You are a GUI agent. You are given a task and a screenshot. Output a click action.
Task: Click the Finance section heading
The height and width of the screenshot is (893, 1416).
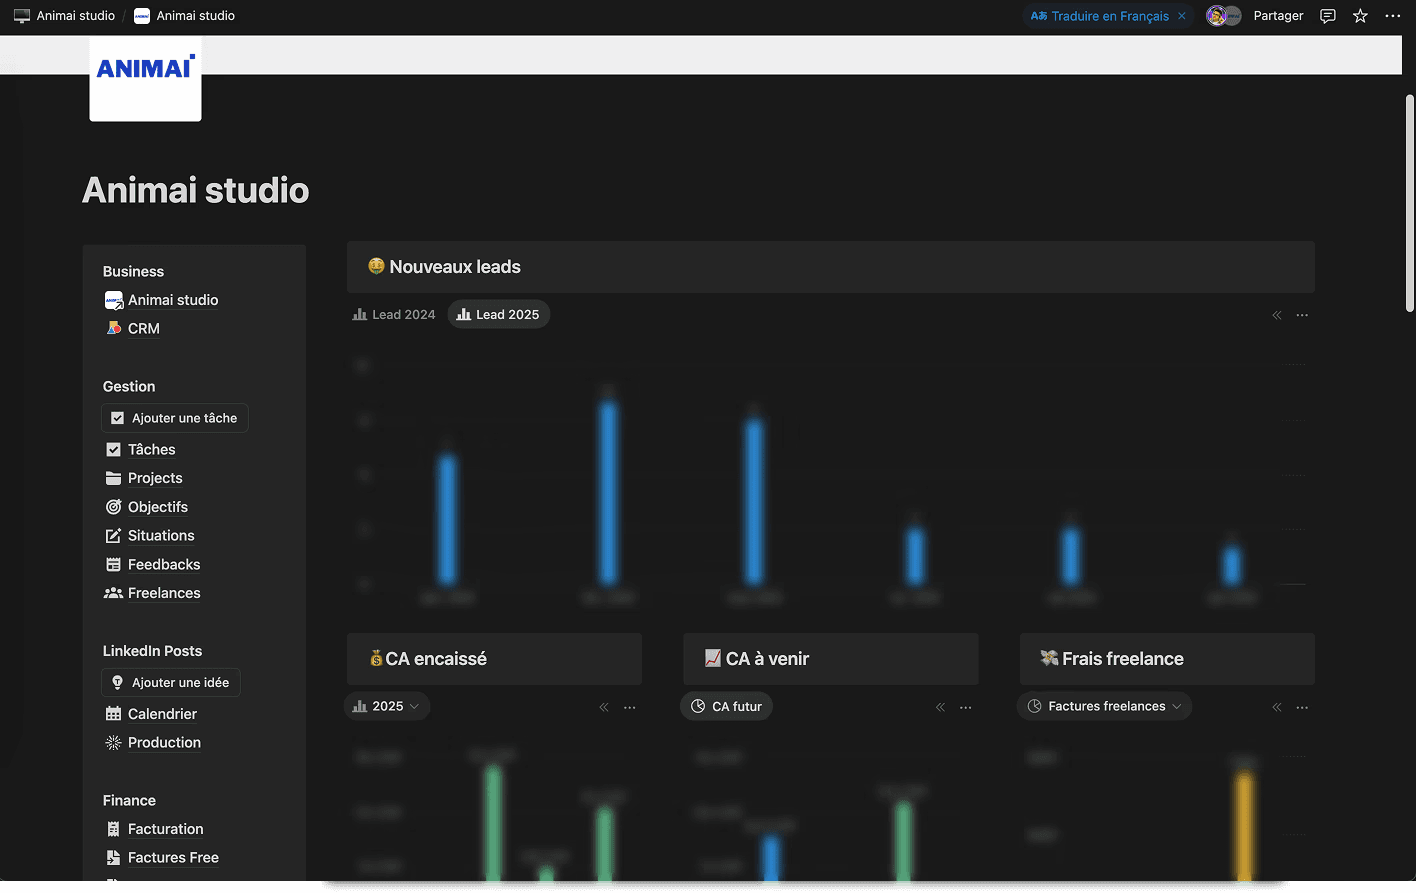[x=129, y=801]
